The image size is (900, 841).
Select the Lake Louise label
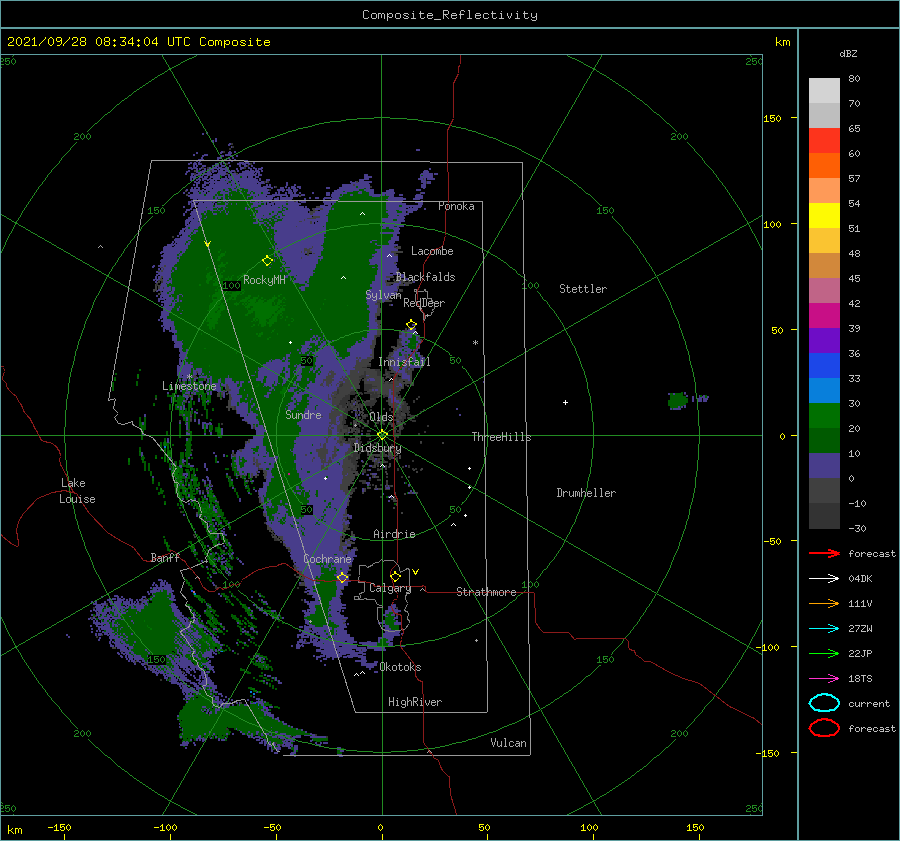tap(77, 491)
